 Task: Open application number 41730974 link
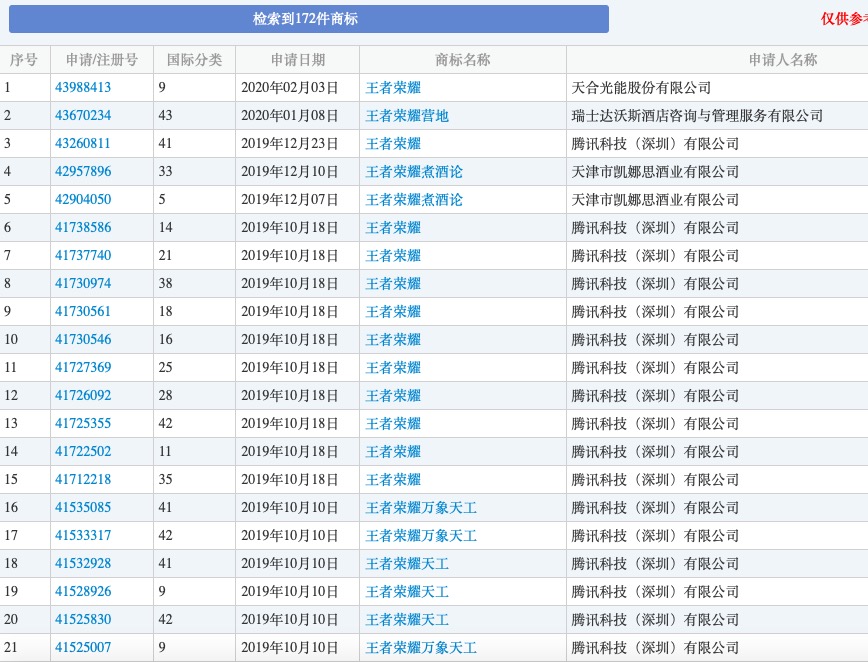[83, 284]
